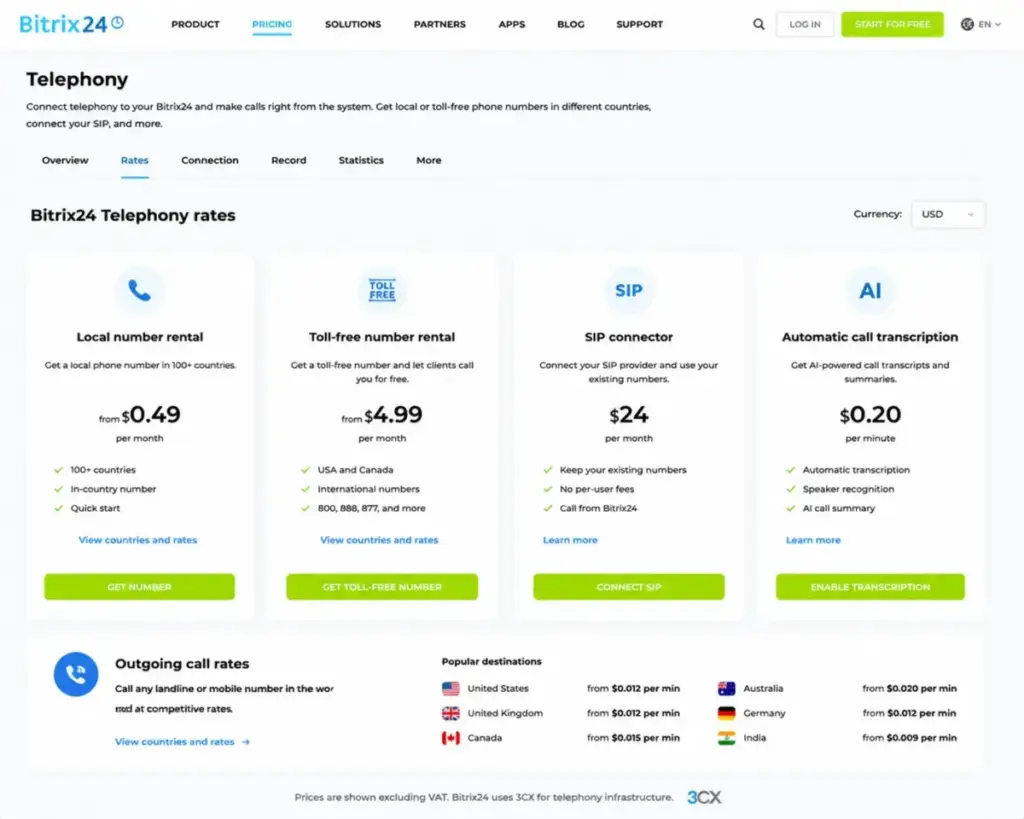Click the Speaker recognition feature text
The width and height of the screenshot is (1024, 819).
pos(848,489)
